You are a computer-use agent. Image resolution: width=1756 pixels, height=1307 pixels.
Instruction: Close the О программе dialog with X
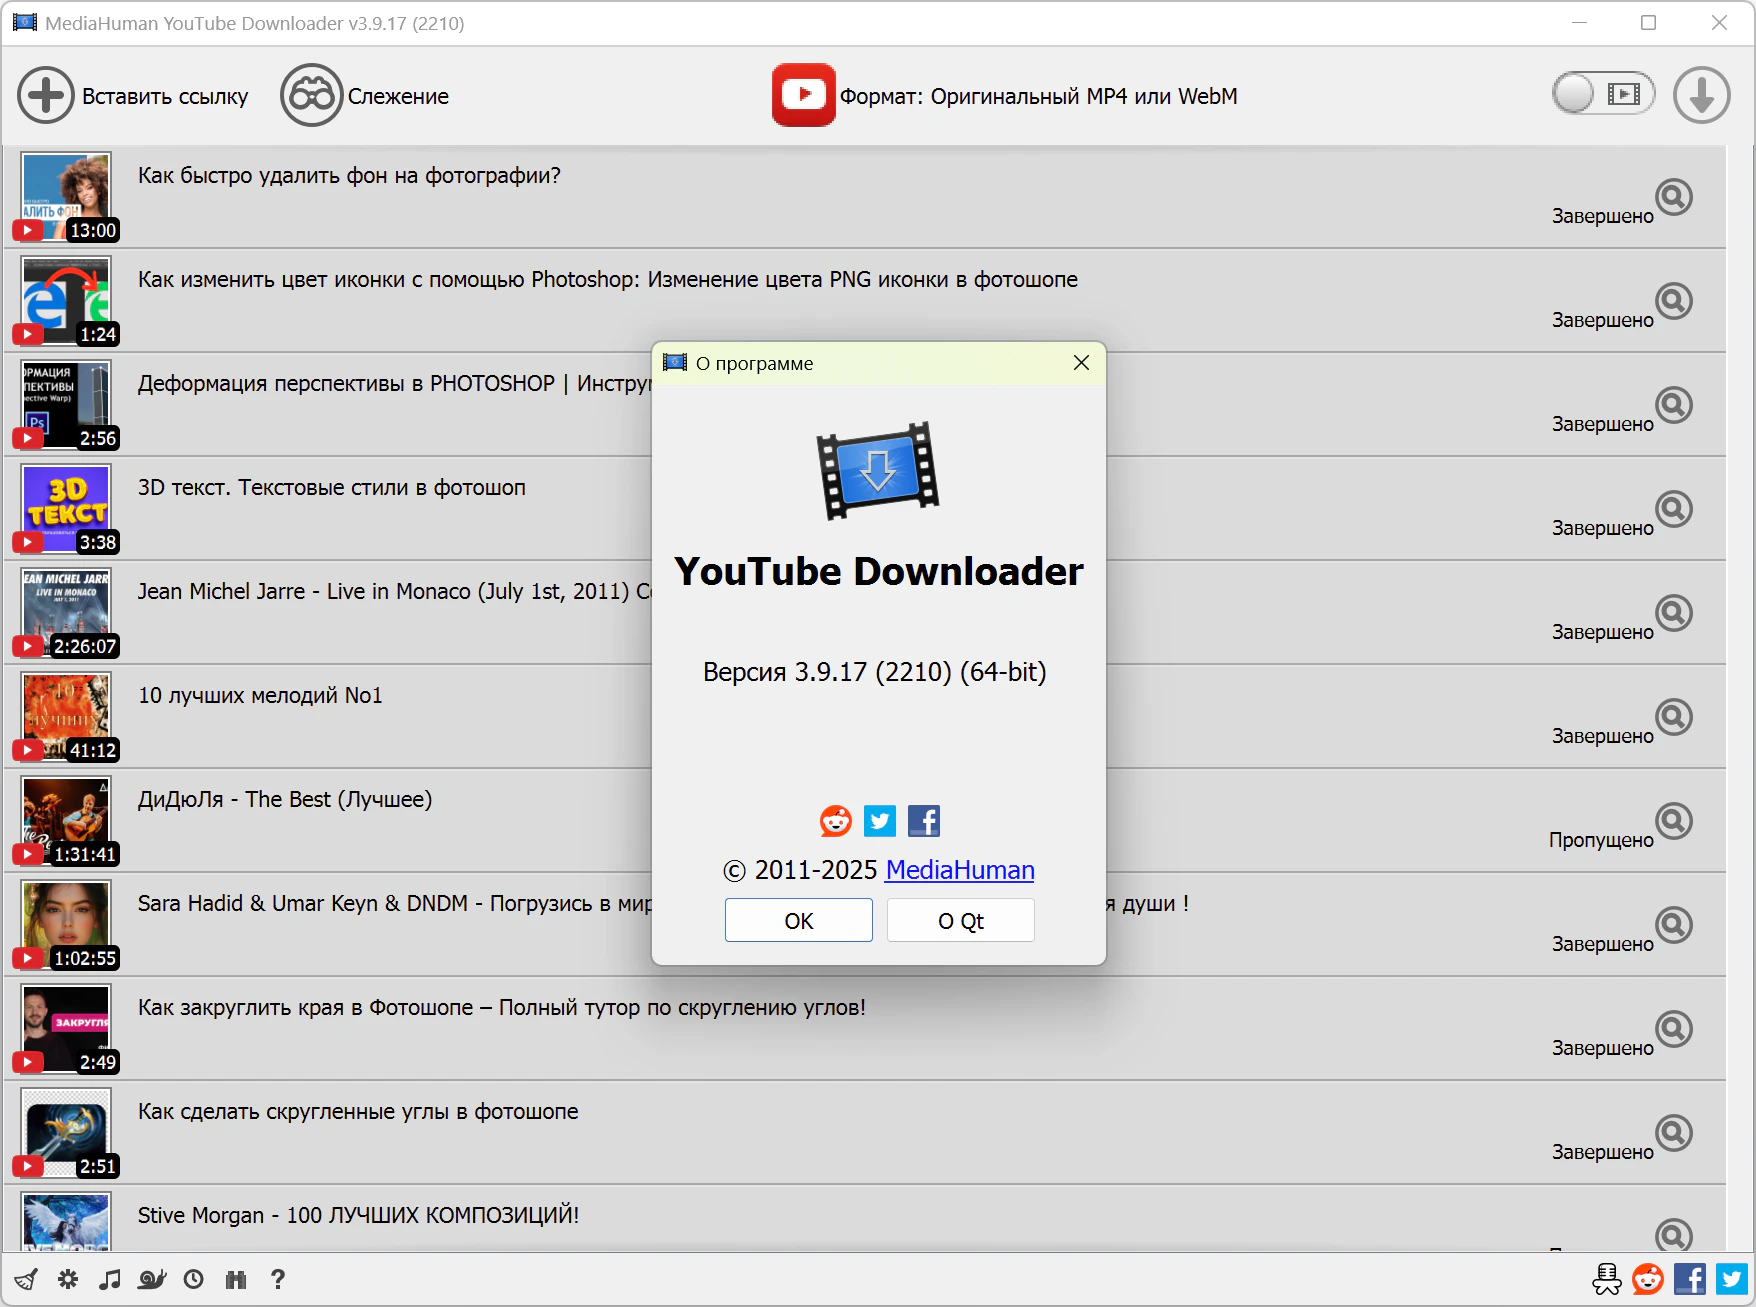coord(1081,363)
